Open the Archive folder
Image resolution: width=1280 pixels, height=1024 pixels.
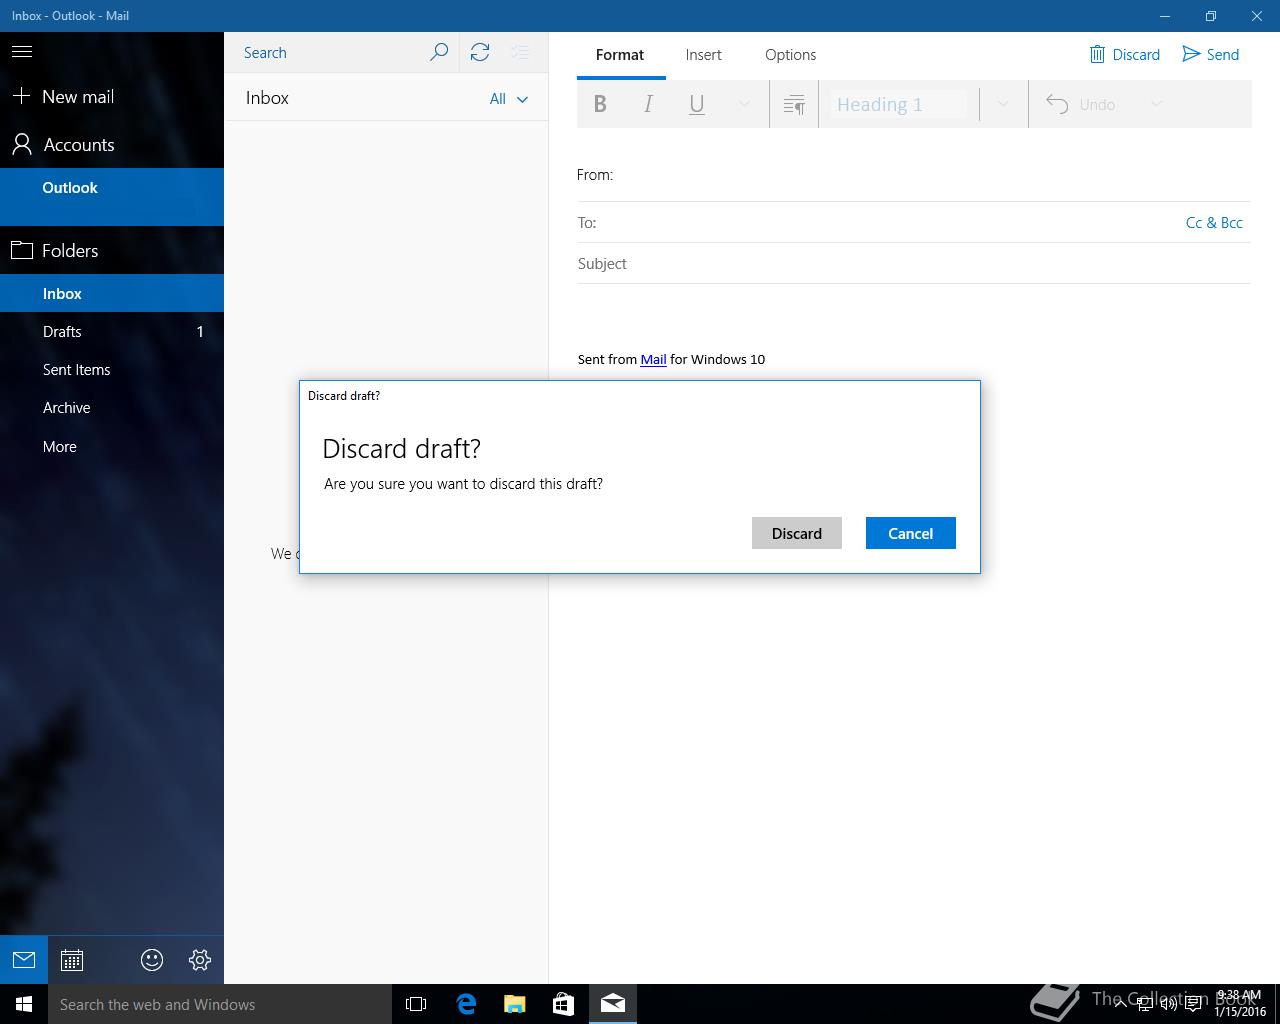coord(112,407)
